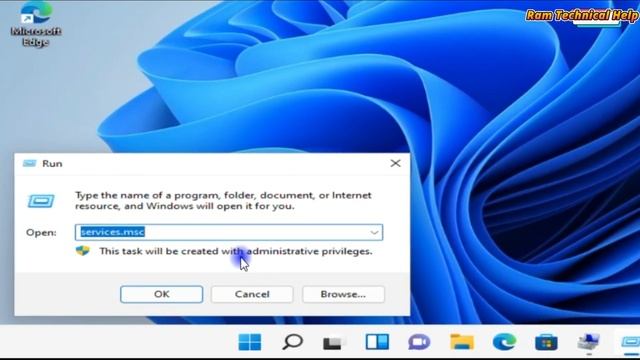This screenshot has height=360, width=640.
Task: Open Widgets panel from taskbar
Action: tap(377, 342)
